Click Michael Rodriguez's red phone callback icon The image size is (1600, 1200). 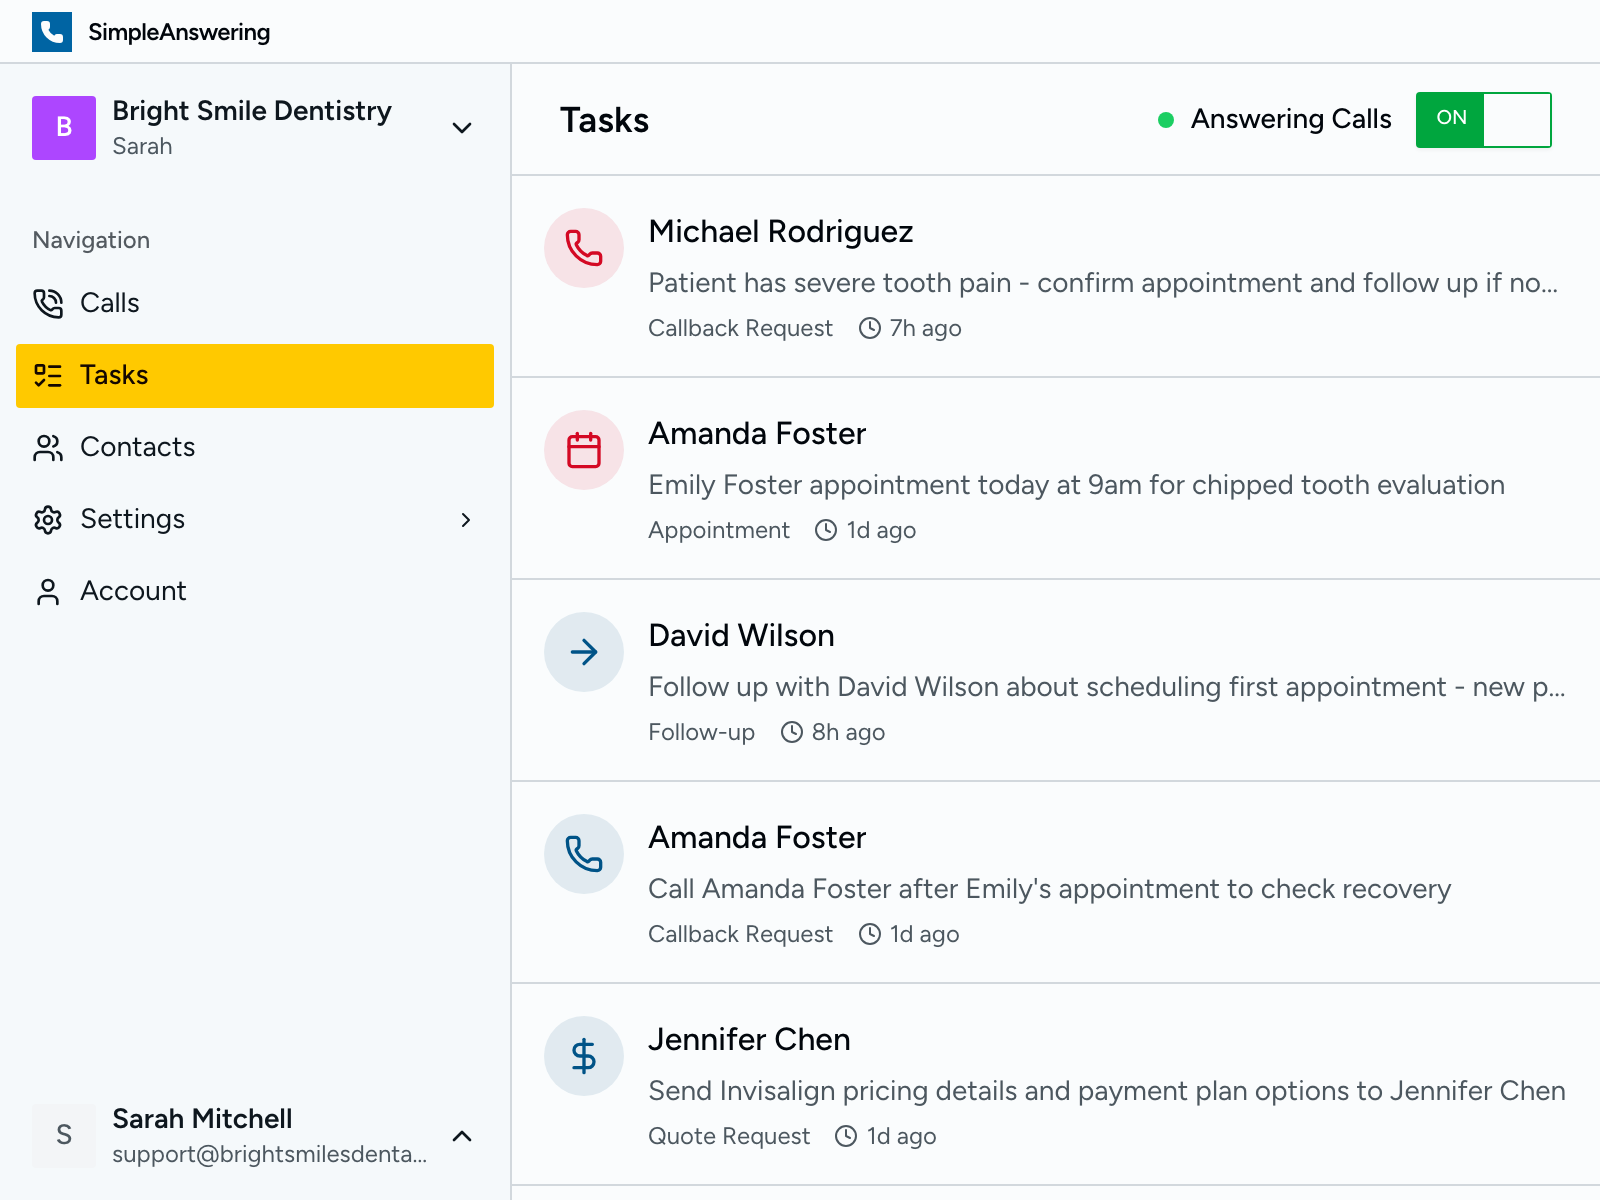click(x=584, y=248)
